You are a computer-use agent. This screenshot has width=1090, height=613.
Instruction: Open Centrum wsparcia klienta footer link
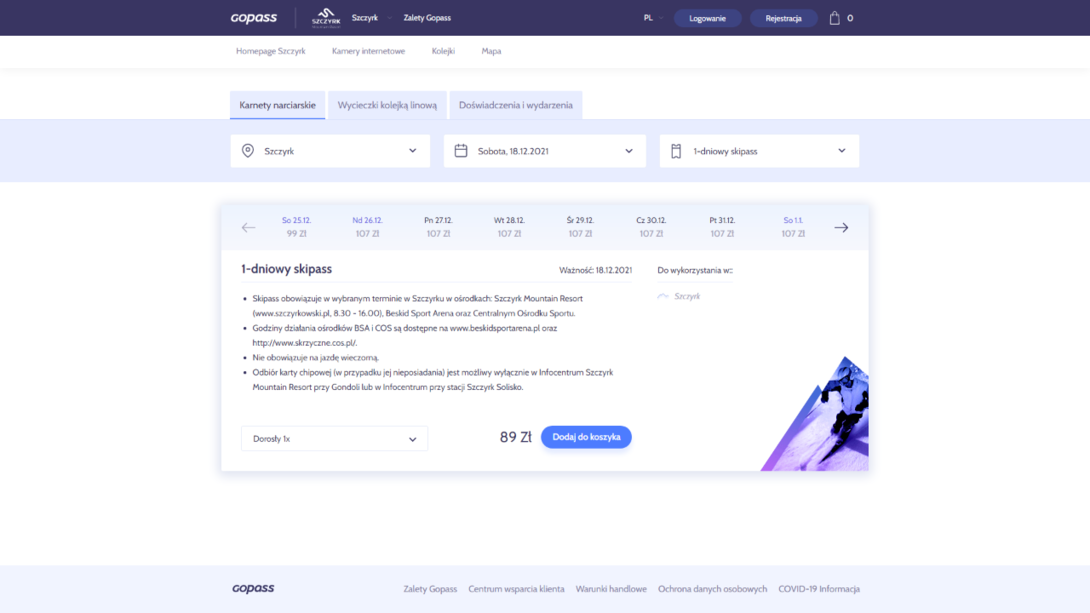(x=516, y=589)
